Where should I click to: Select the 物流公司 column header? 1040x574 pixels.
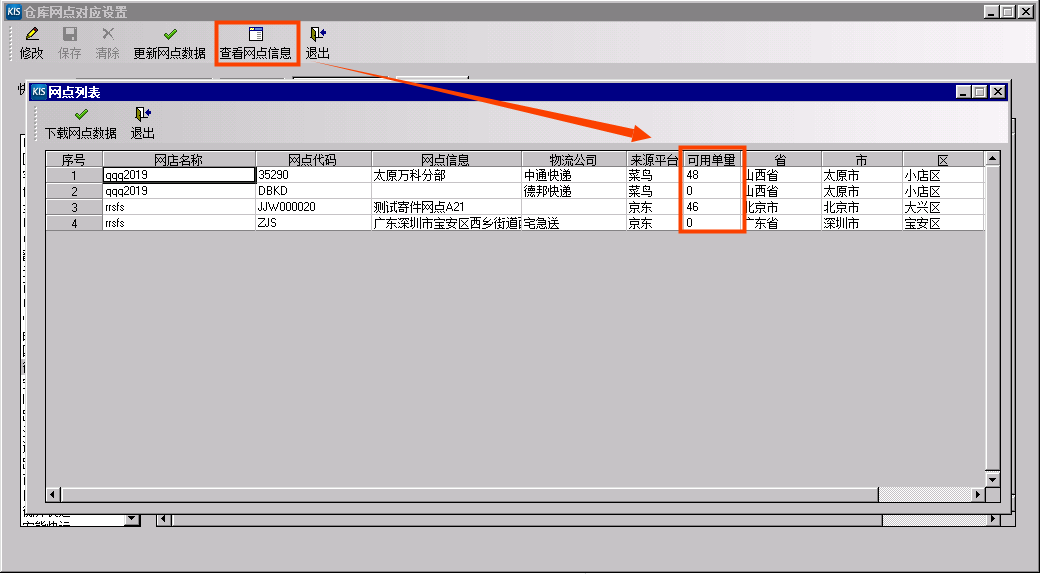[574, 160]
